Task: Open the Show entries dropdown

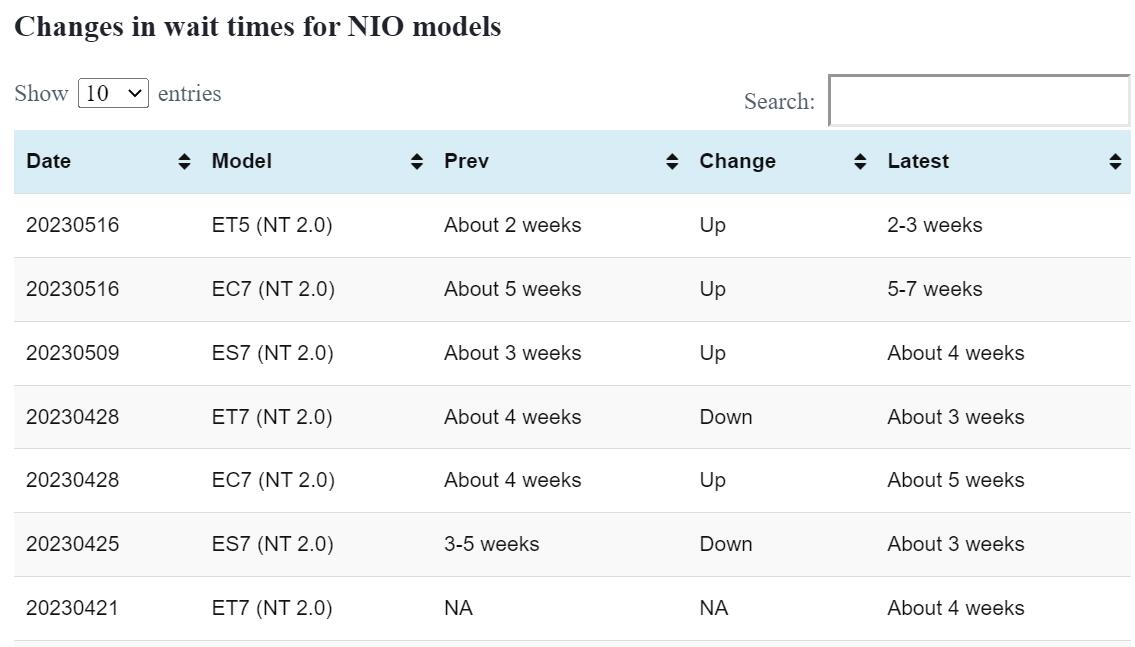Action: (x=113, y=94)
